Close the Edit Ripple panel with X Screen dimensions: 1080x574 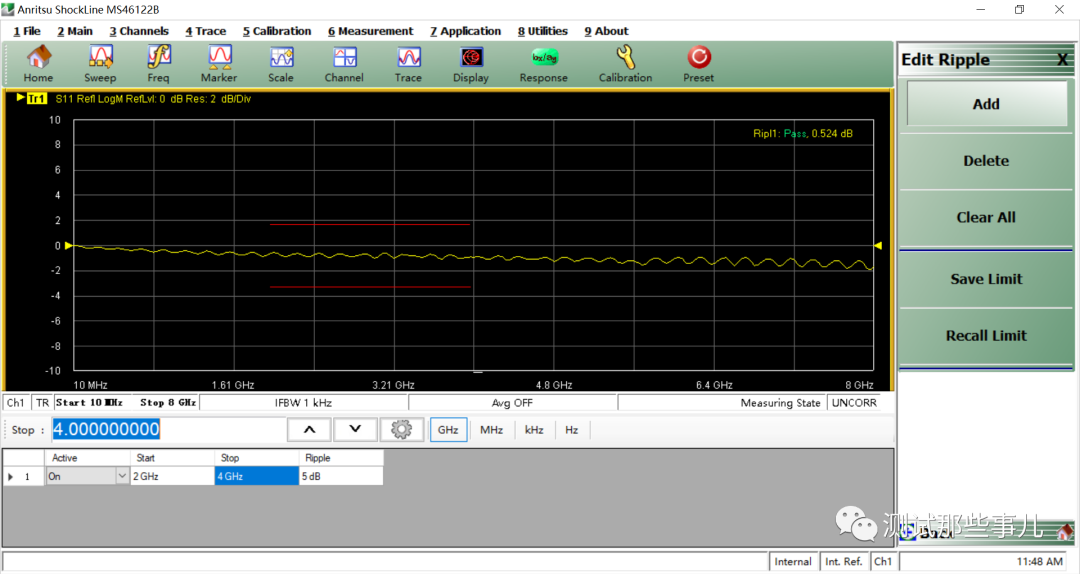click(1063, 60)
